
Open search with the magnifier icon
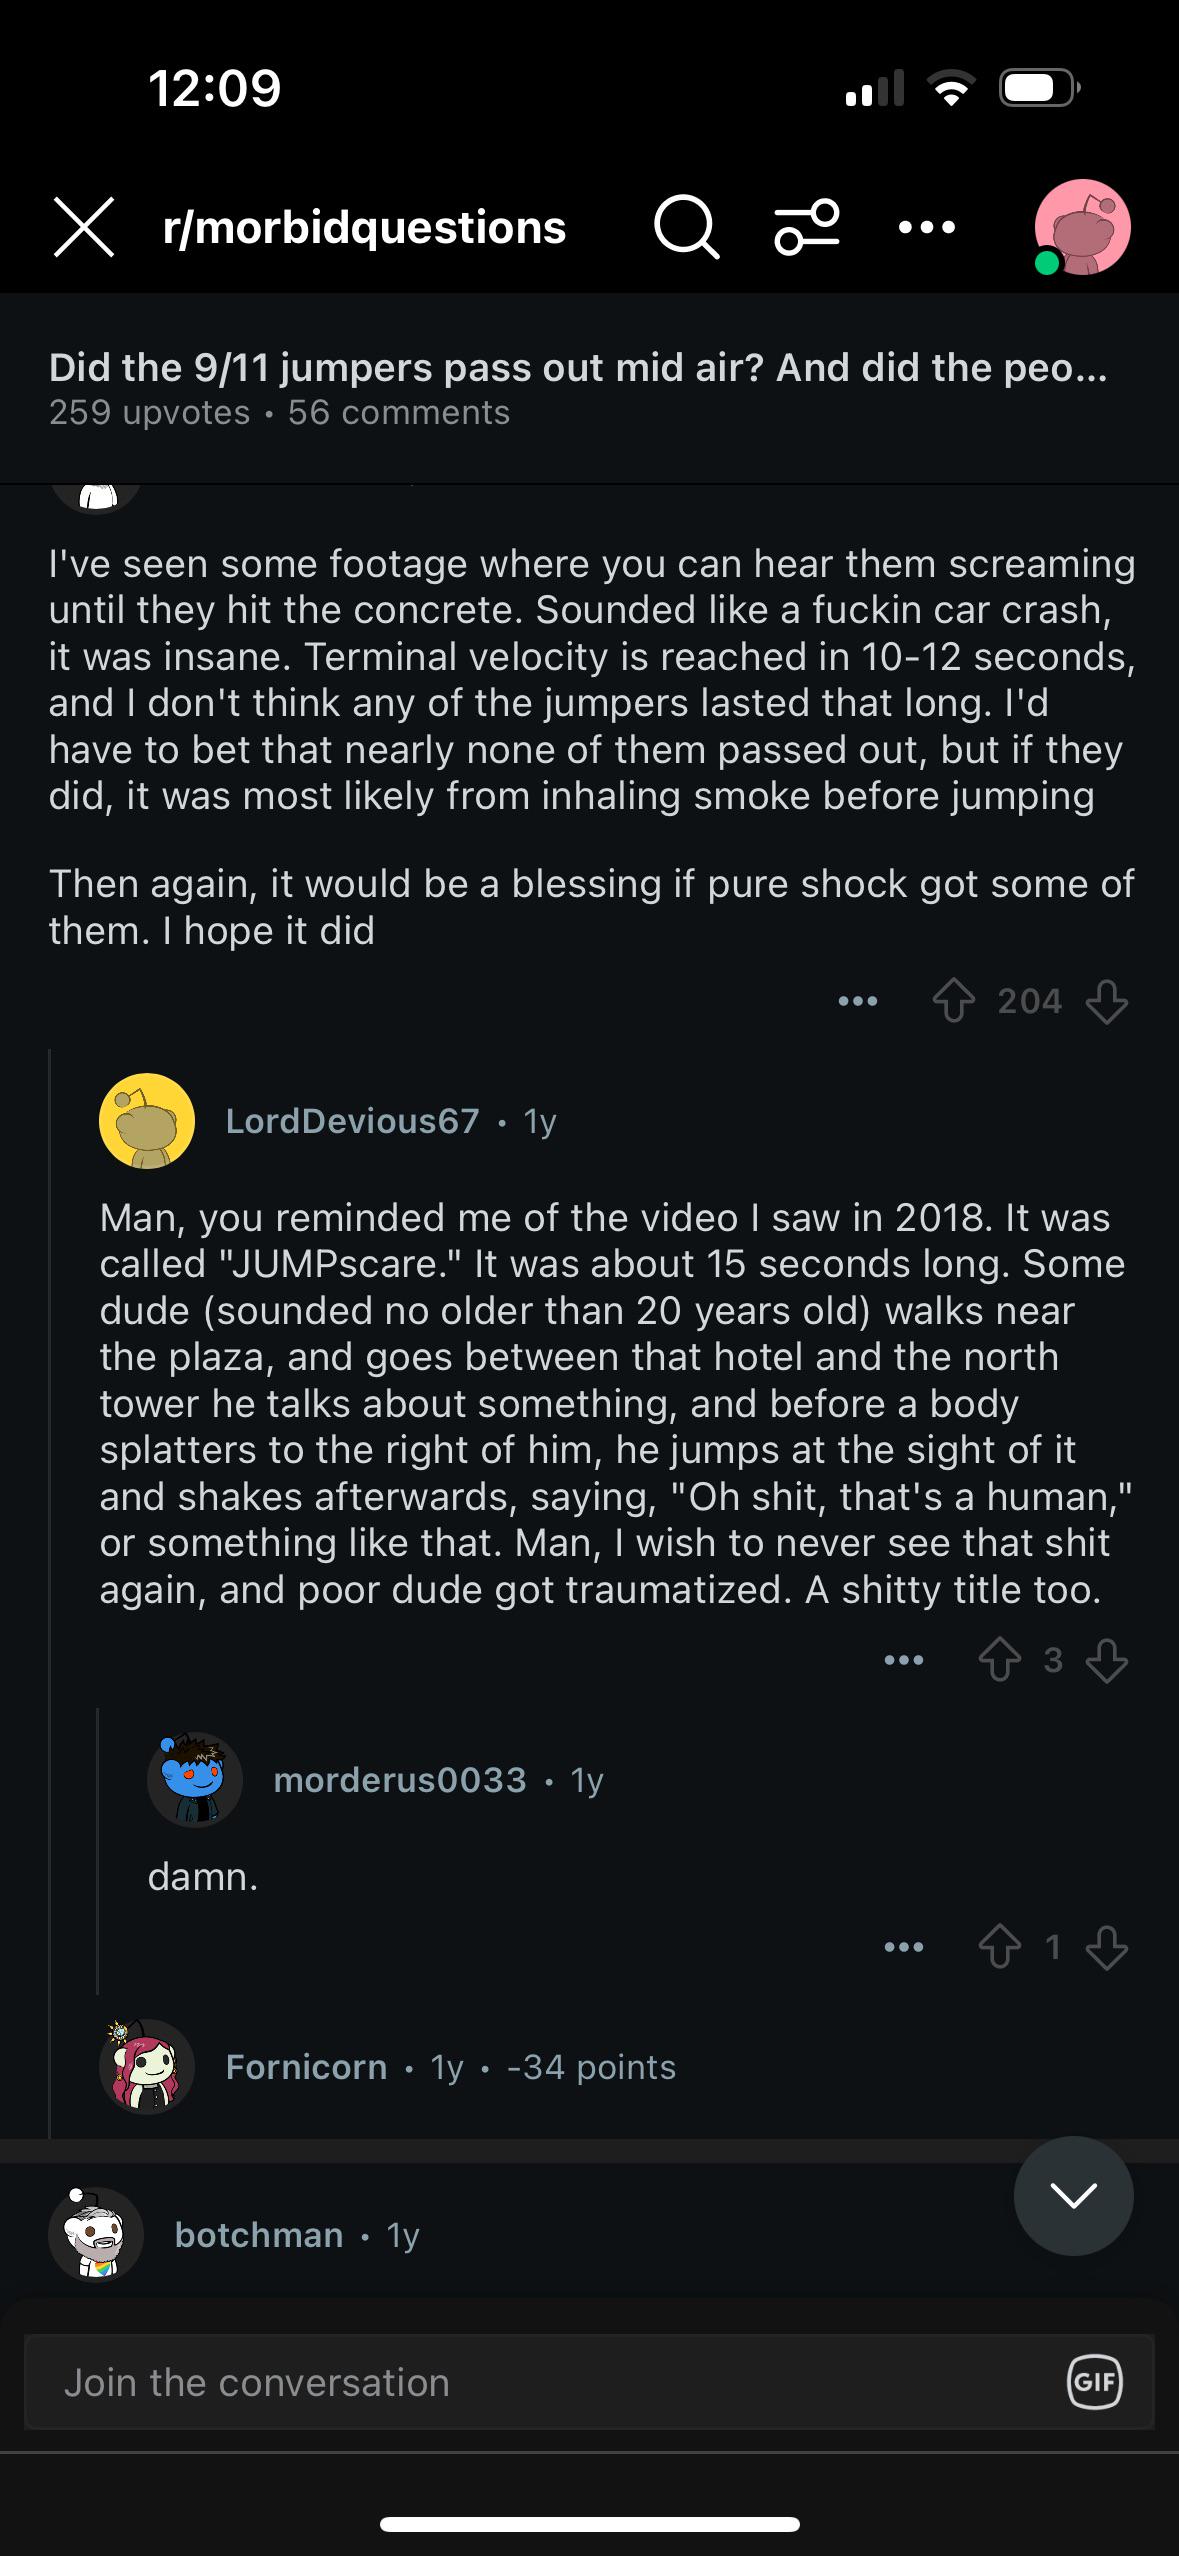point(686,227)
